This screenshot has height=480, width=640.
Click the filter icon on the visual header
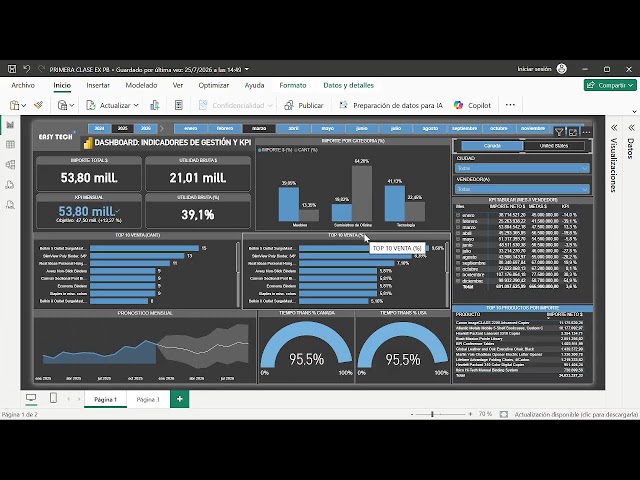point(559,132)
